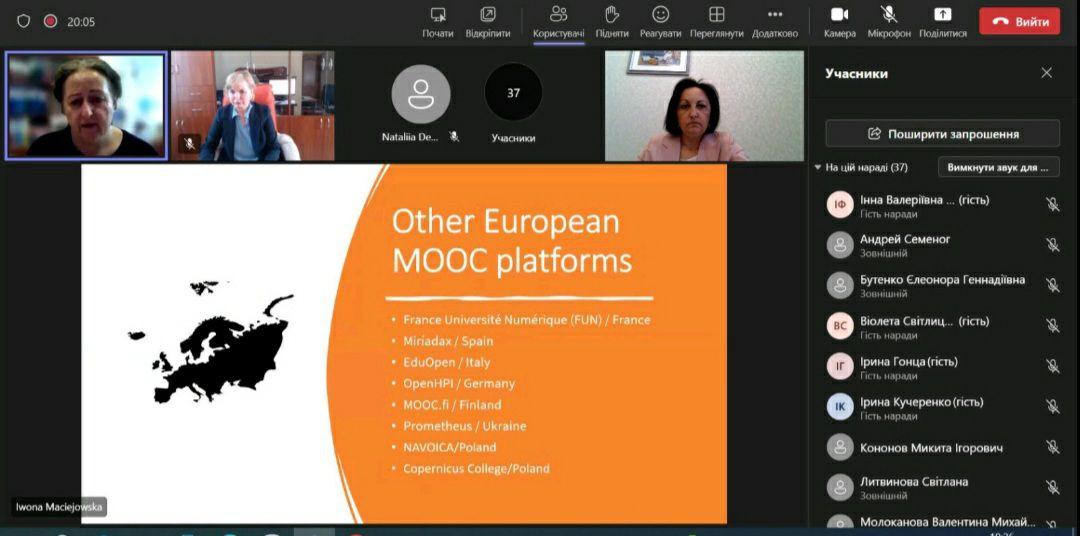Image resolution: width=1080 pixels, height=536 pixels.
Task: Toggle the Камера camera
Action: [840, 21]
